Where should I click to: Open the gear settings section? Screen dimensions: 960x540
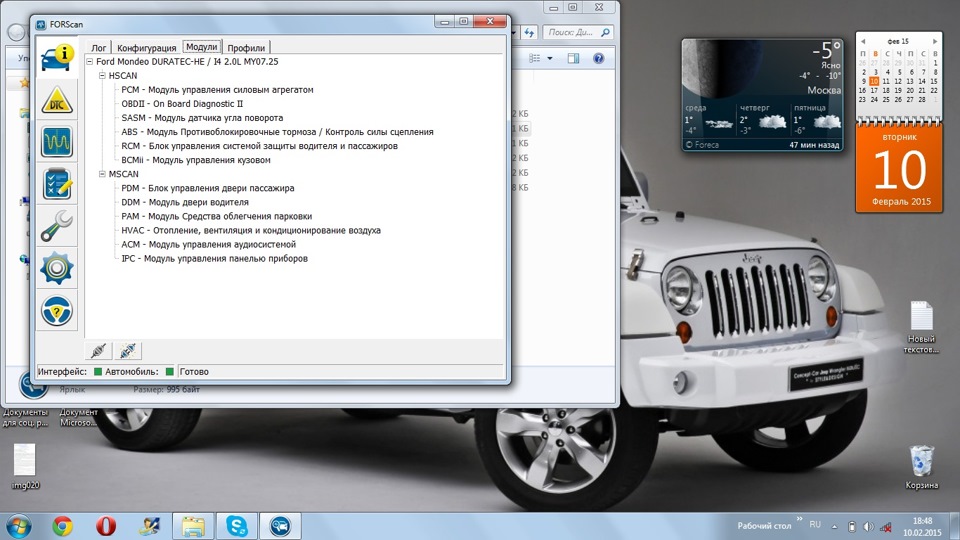(57, 268)
